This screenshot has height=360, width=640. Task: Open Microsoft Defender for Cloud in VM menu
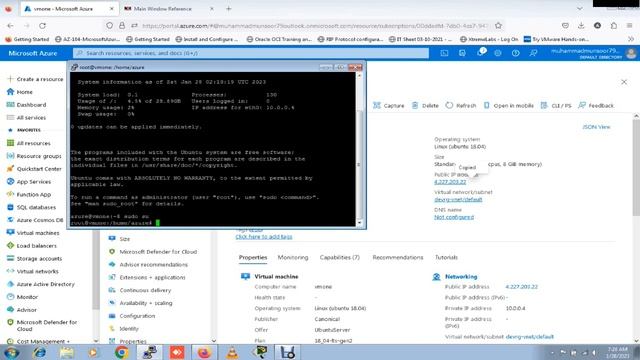click(x=153, y=252)
